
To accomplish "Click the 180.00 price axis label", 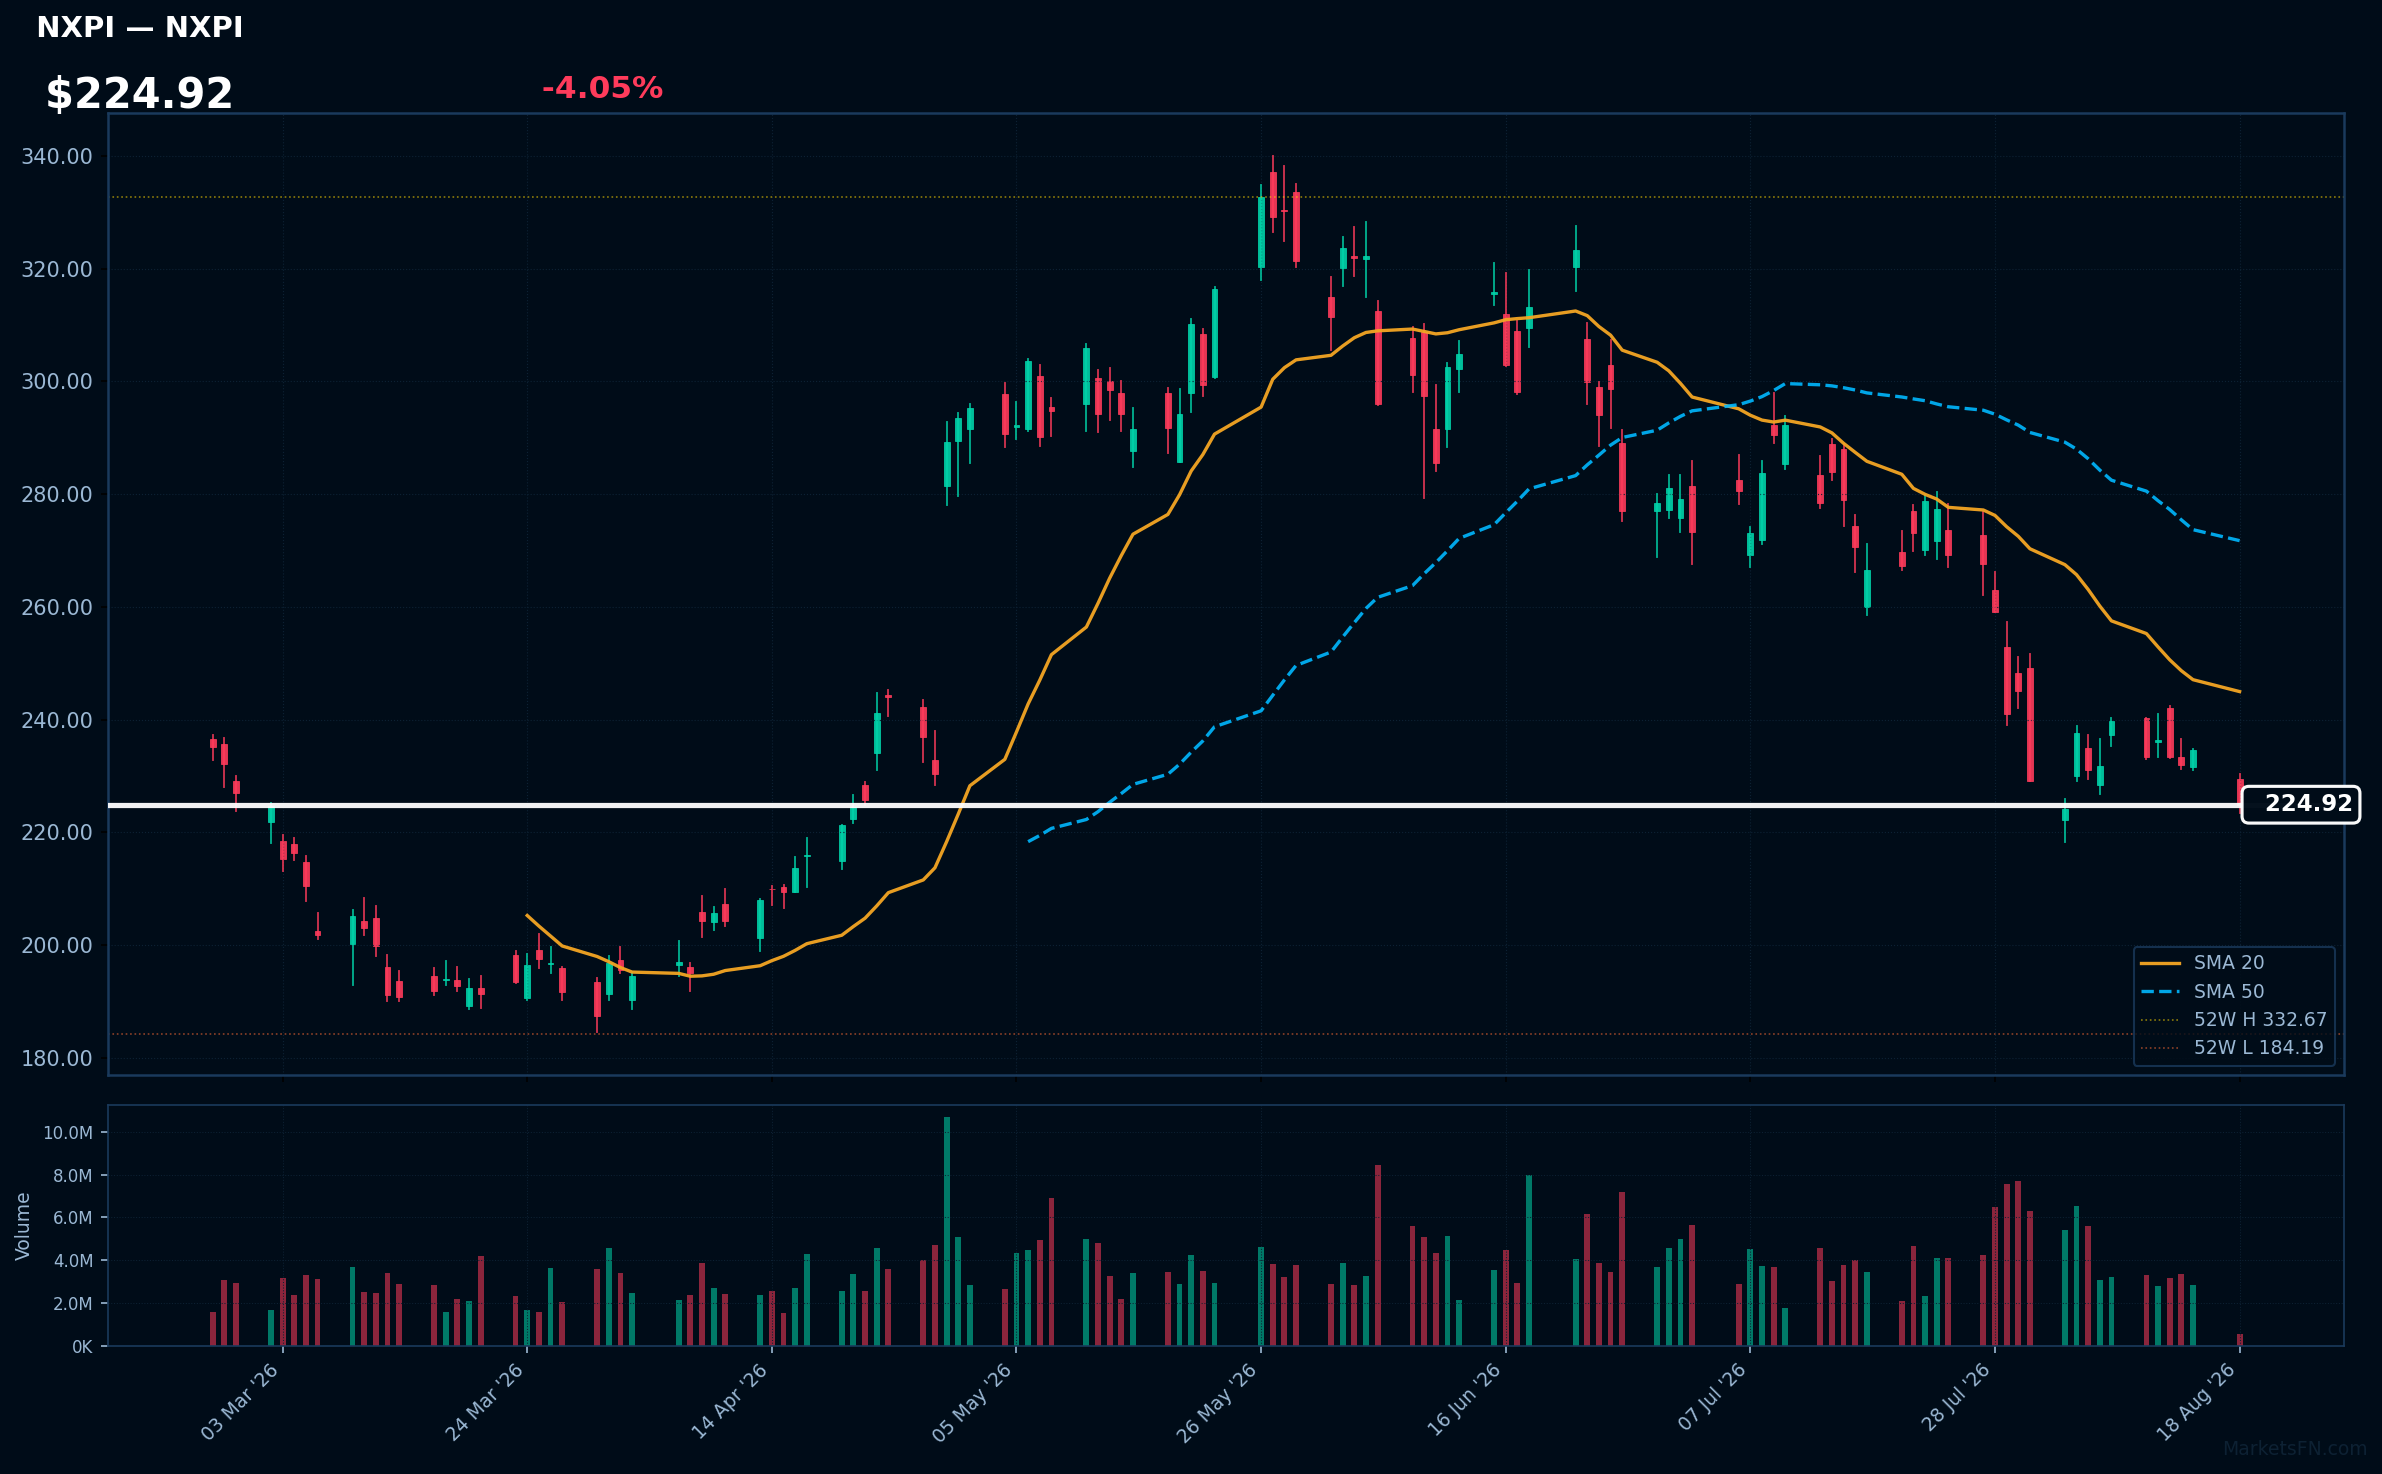I will (57, 1059).
